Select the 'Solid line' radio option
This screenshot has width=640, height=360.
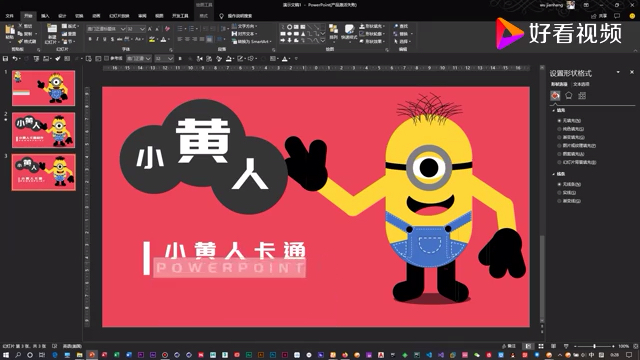point(559,193)
